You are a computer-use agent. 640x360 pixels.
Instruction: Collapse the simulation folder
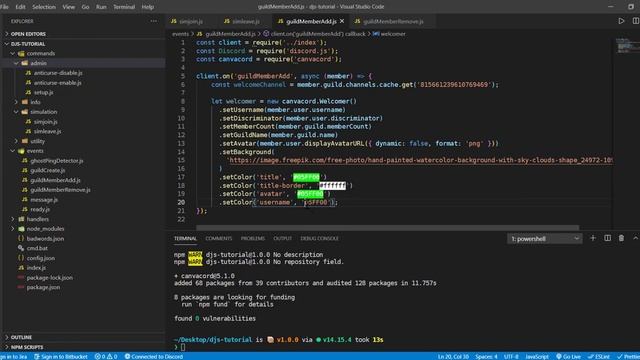point(43,112)
